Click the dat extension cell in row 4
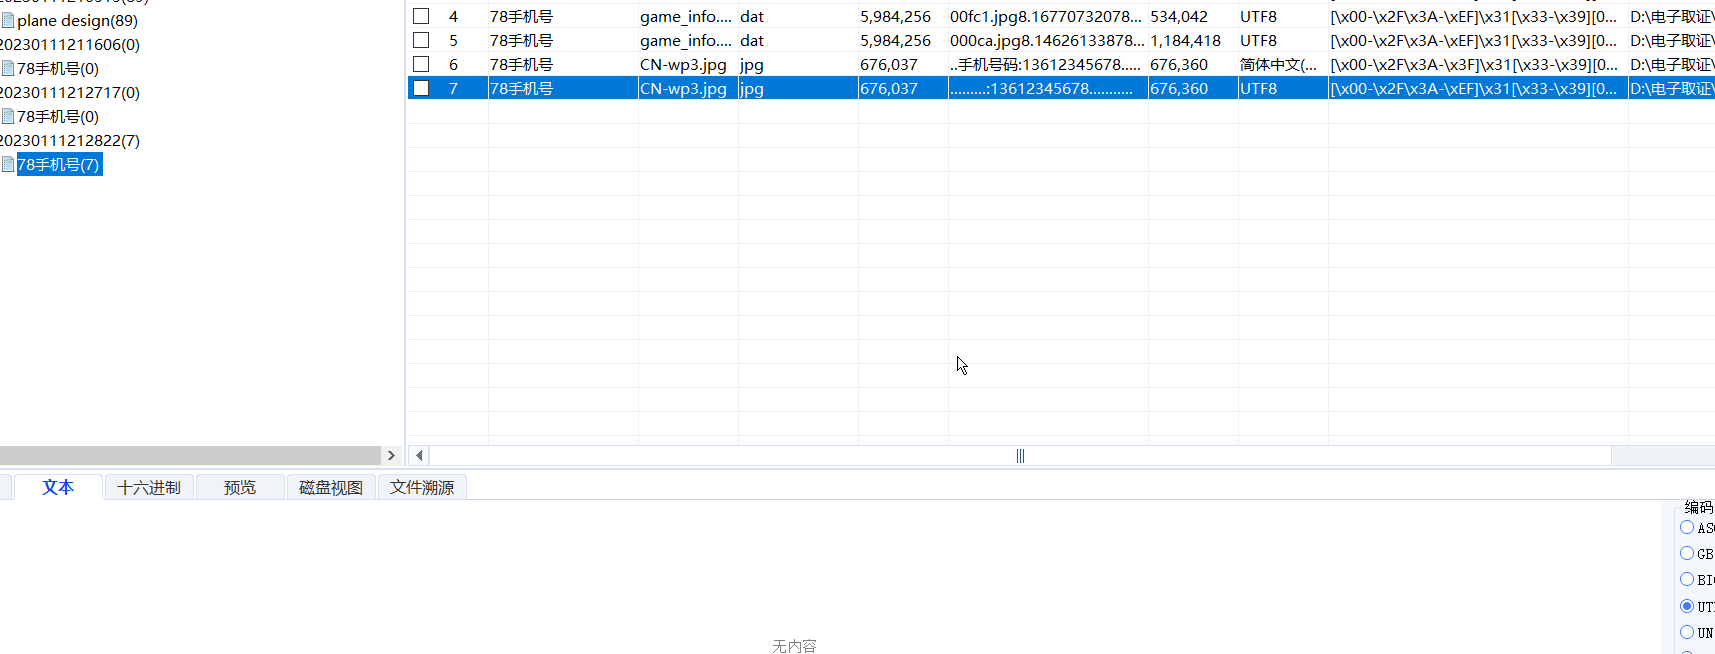The height and width of the screenshot is (654, 1715). pos(752,16)
